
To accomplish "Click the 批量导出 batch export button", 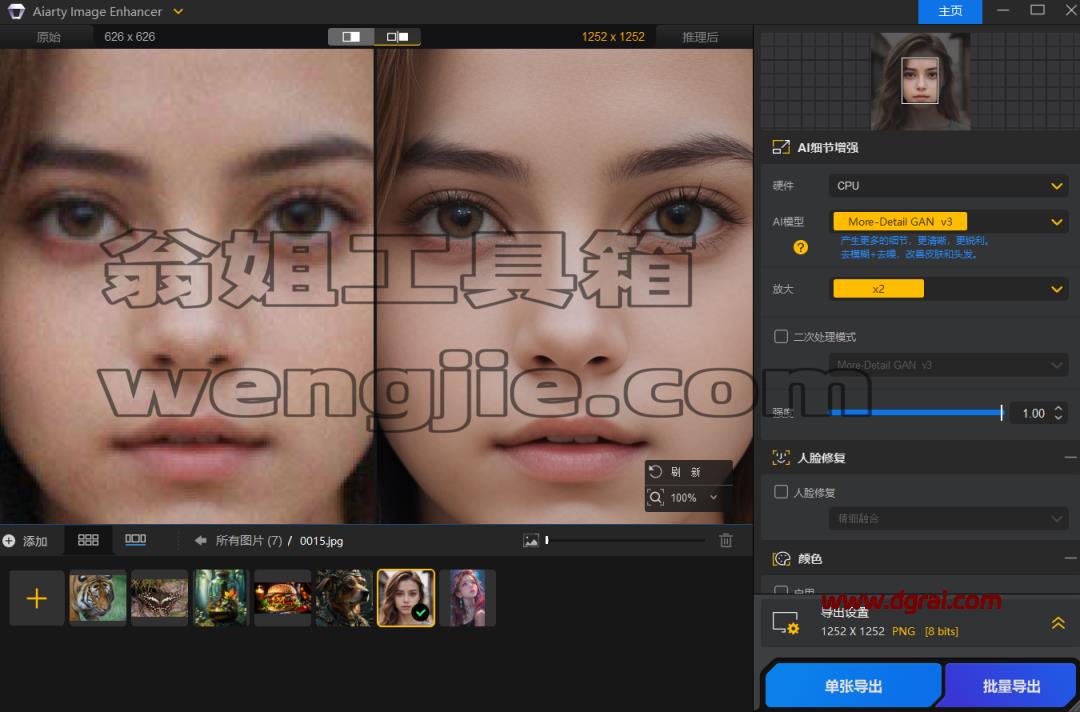I will (1010, 686).
